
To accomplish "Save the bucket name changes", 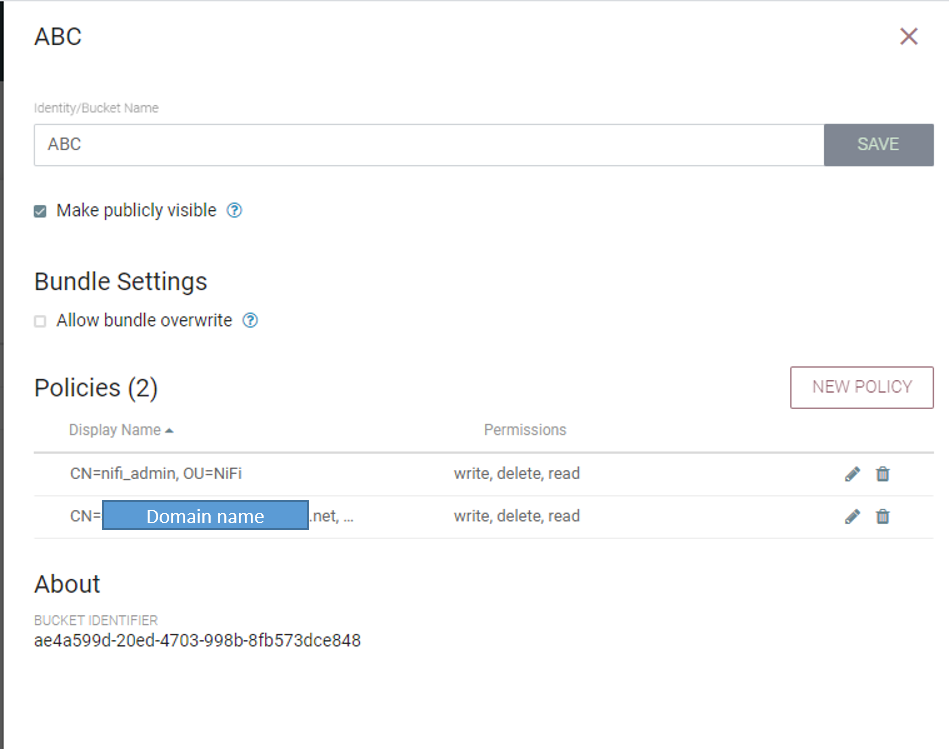I will (878, 145).
